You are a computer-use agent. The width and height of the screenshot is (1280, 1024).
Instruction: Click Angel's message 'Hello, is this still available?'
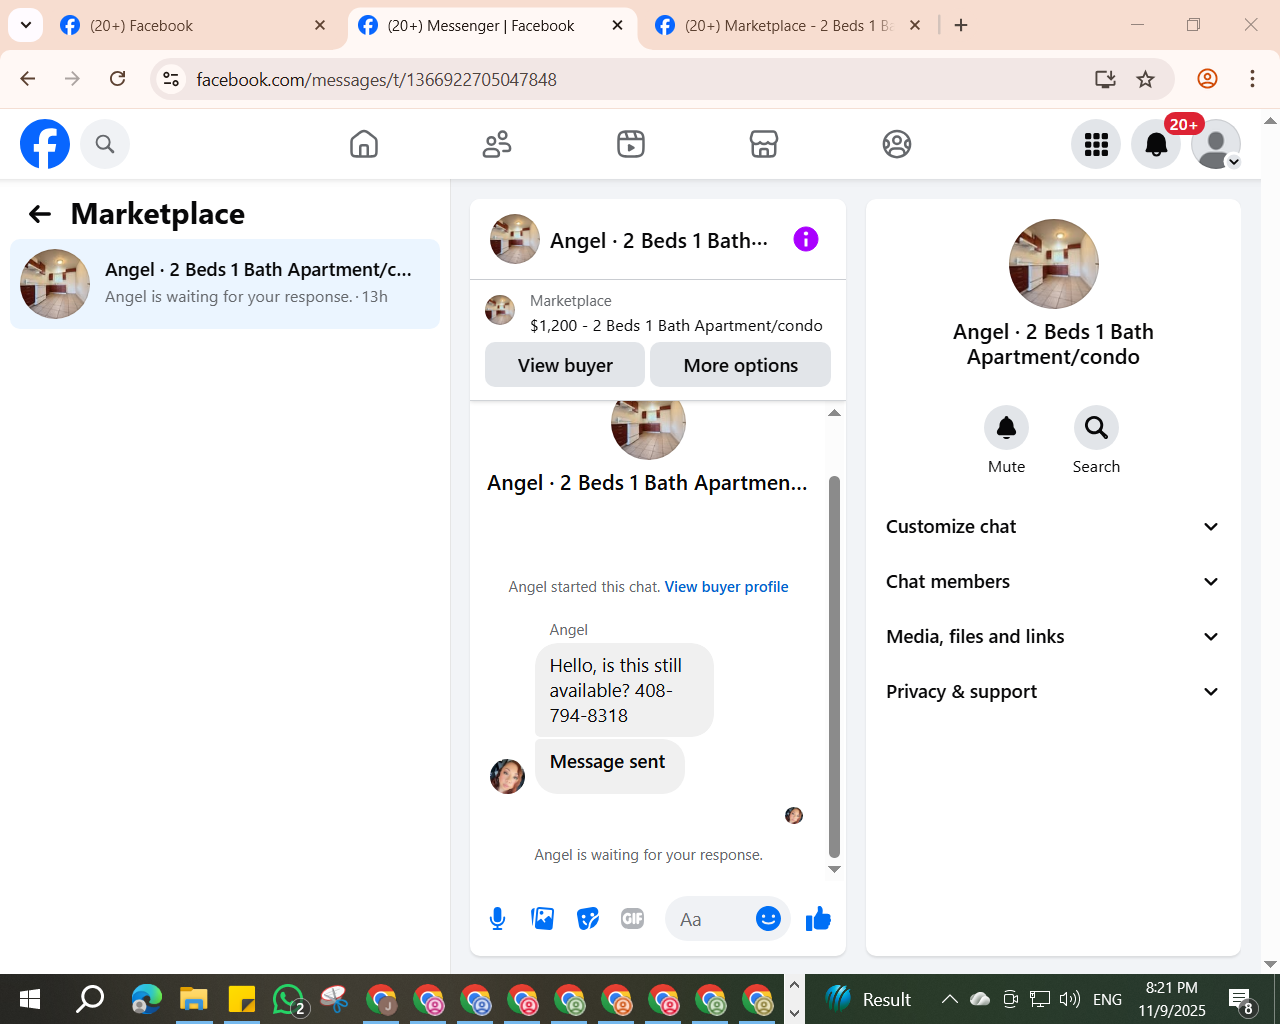(624, 690)
